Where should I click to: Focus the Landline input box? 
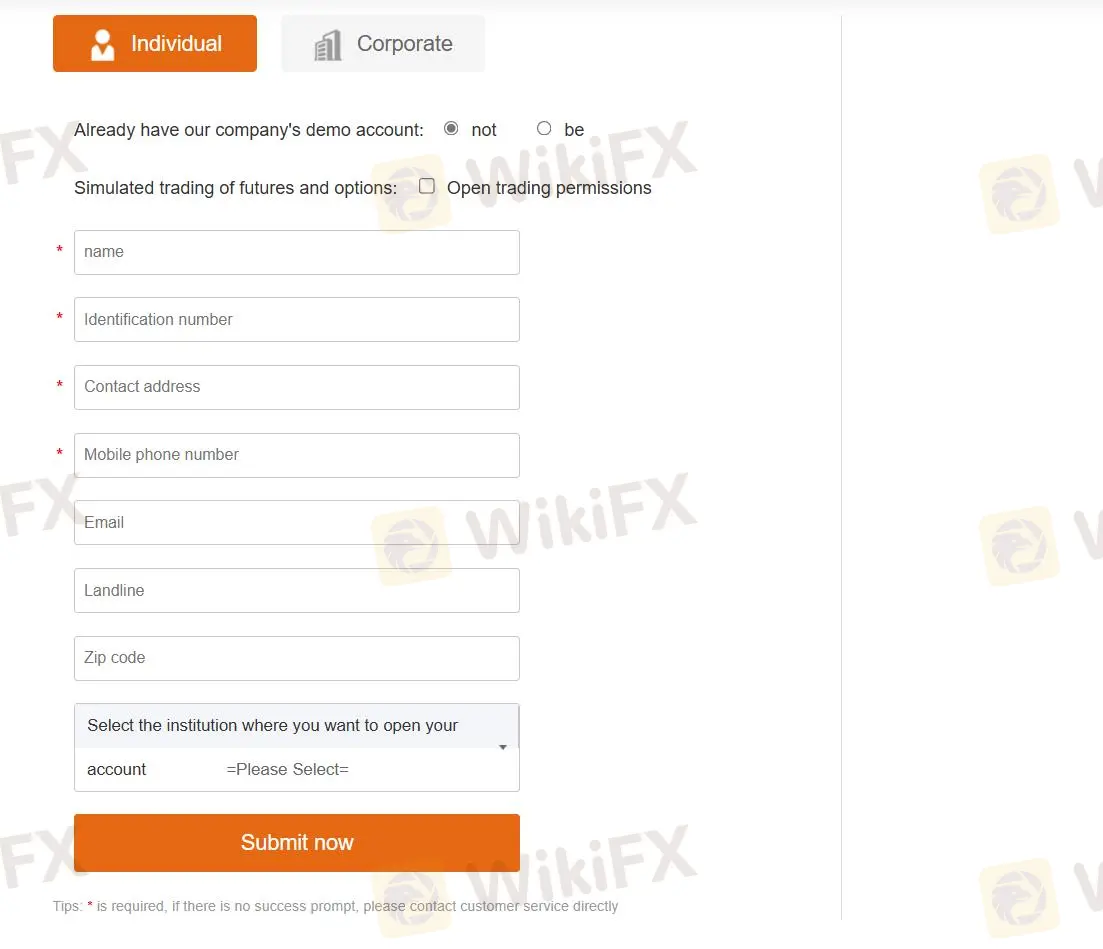pyautogui.click(x=297, y=591)
